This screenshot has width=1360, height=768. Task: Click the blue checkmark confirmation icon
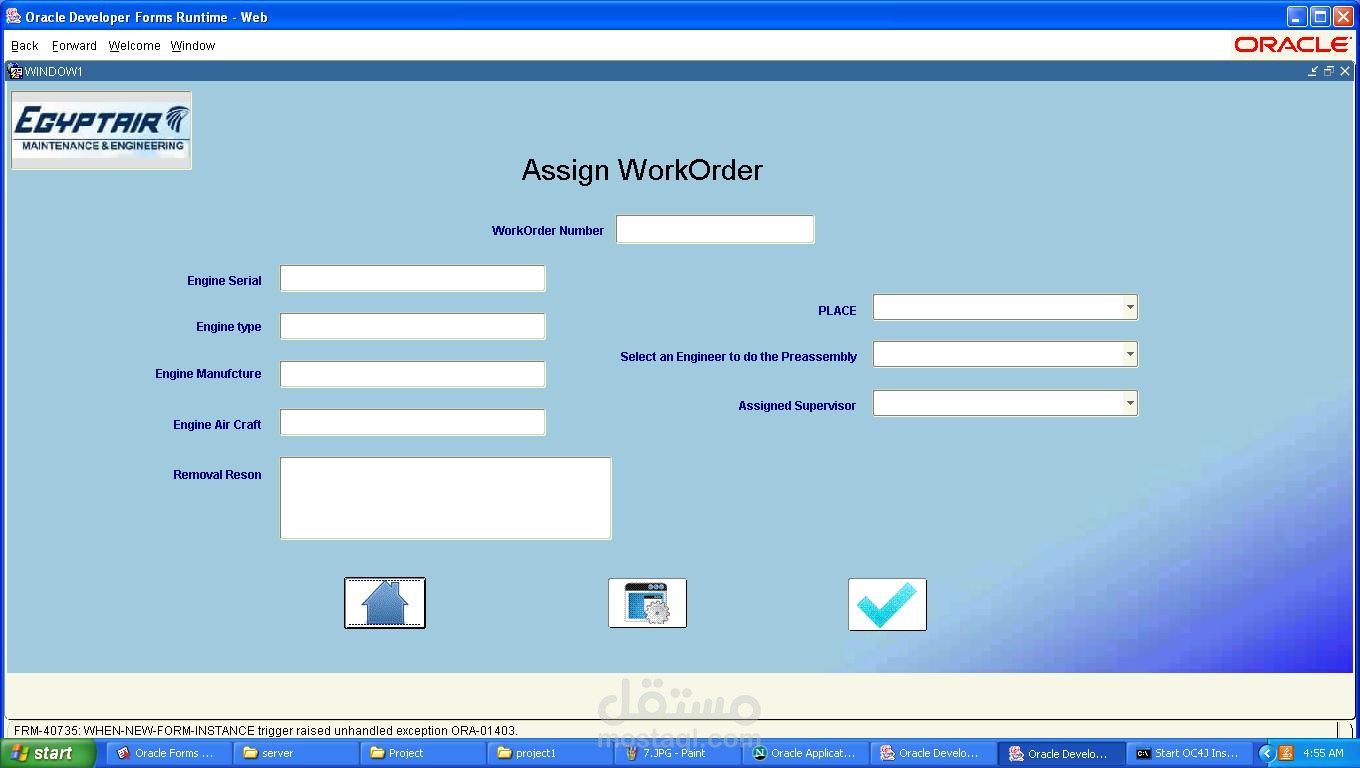point(886,602)
